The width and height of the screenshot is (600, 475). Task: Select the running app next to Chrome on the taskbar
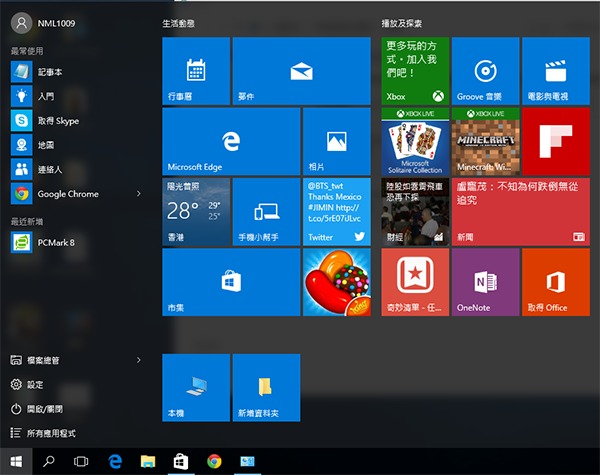(248, 462)
